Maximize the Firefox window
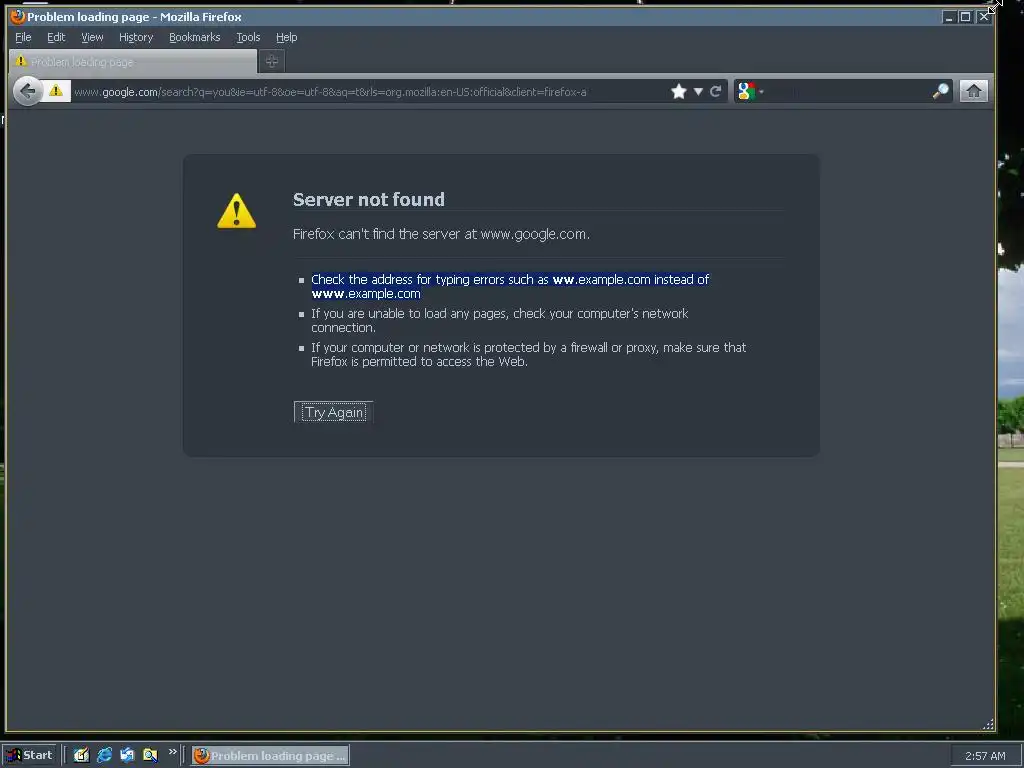This screenshot has height=768, width=1024. (x=965, y=17)
